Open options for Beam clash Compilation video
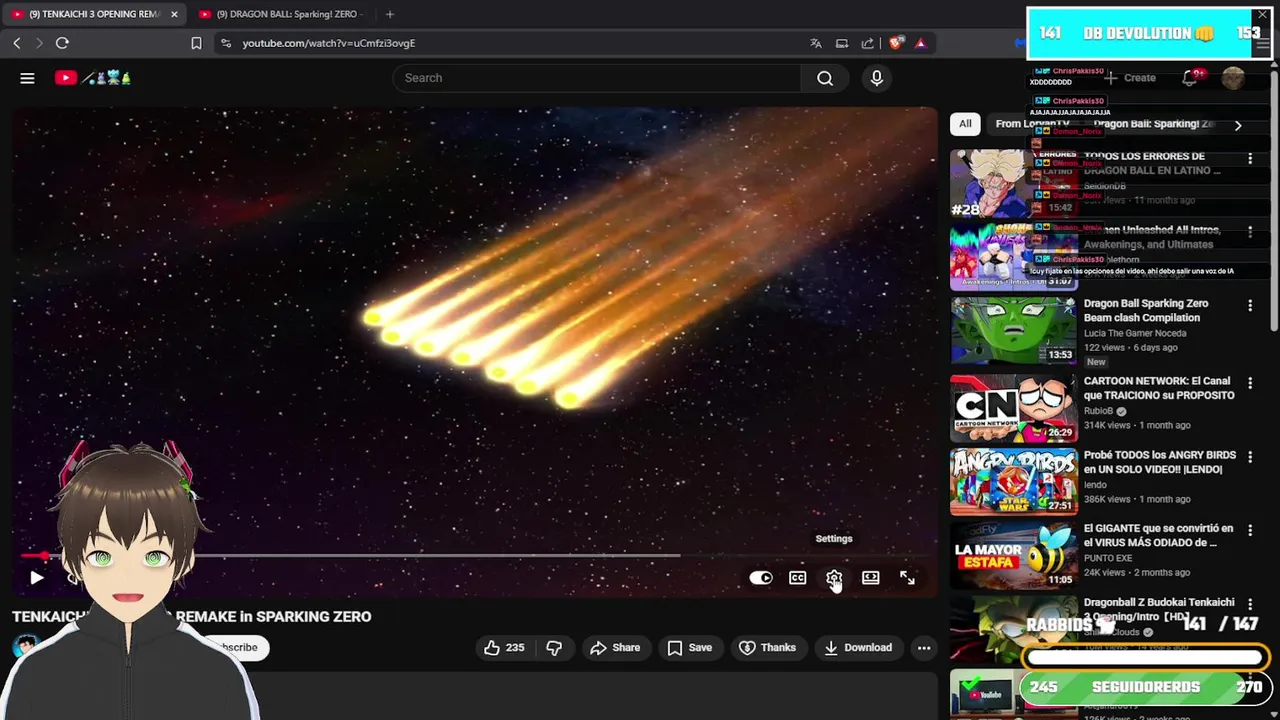Screen dimensions: 1280x720 (x=1250, y=306)
